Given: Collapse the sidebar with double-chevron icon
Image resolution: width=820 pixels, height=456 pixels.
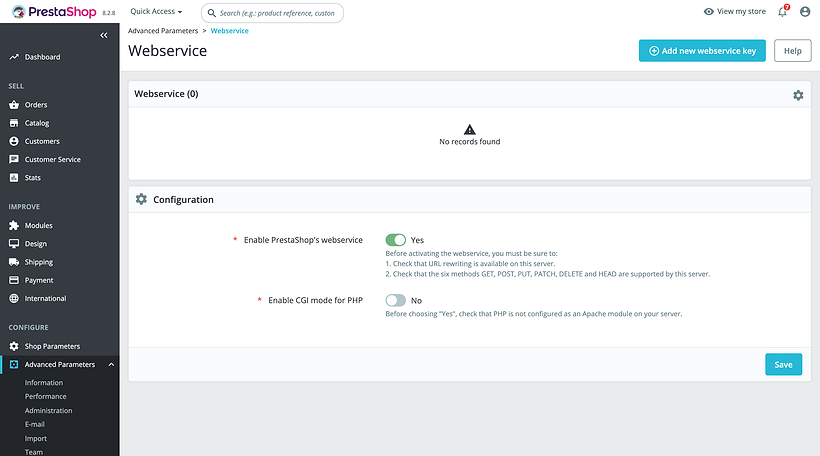Looking at the screenshot, I should point(104,35).
